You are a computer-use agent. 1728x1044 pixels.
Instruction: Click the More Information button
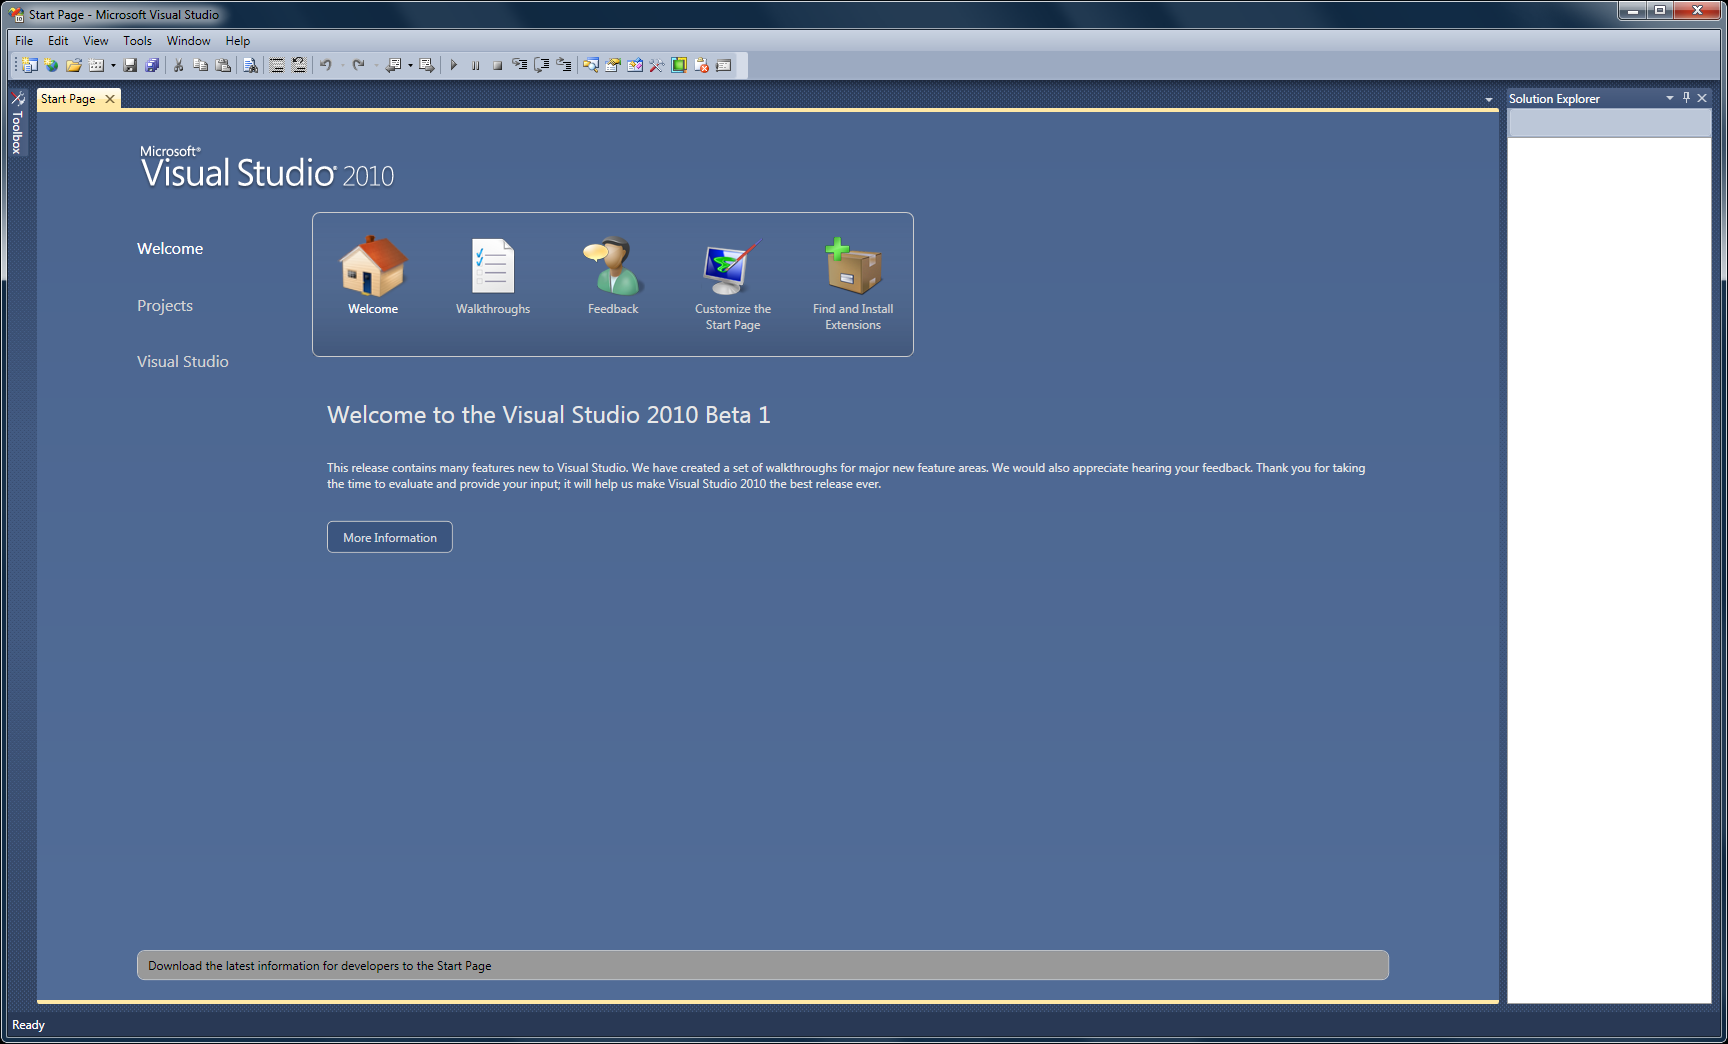pos(390,537)
